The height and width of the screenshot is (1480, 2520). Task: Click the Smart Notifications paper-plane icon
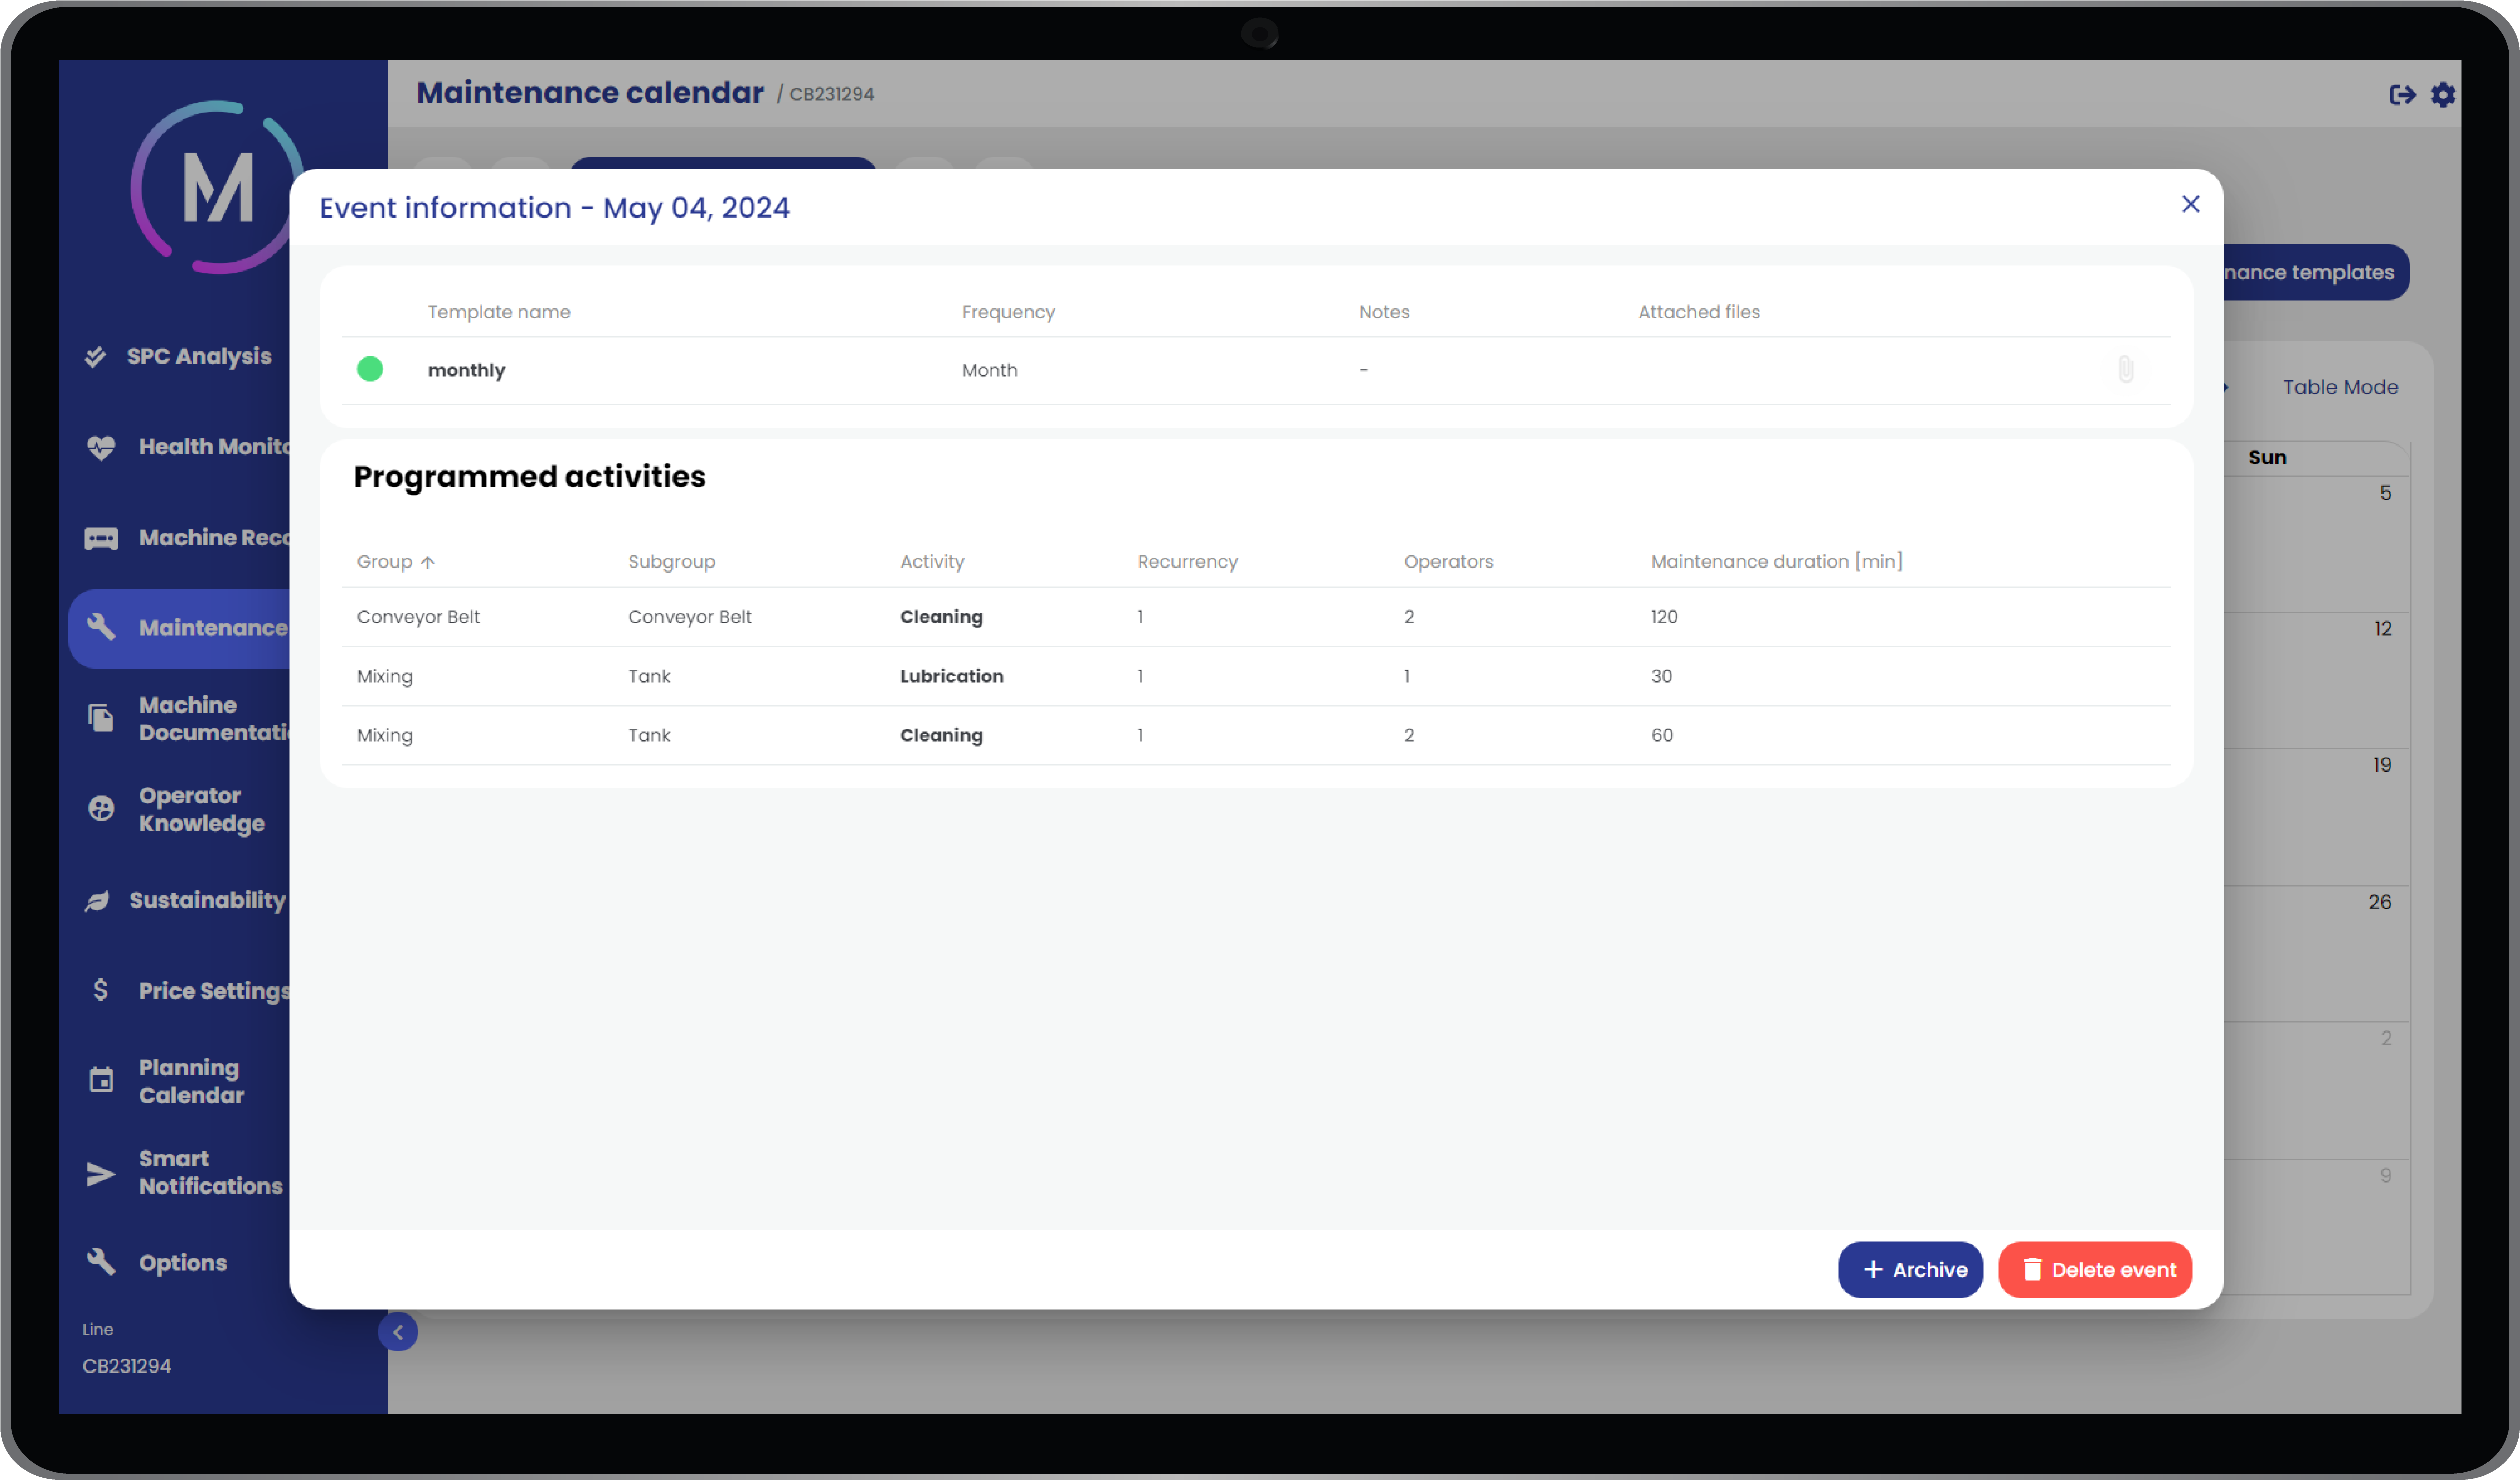click(101, 1173)
